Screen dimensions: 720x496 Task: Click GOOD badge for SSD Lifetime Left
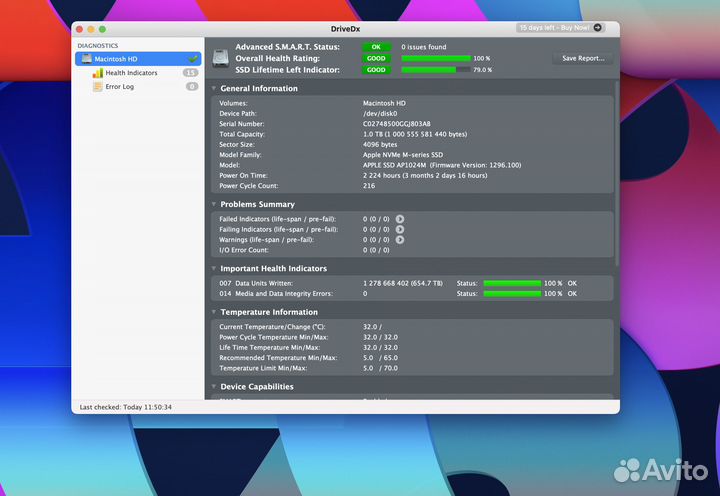point(376,70)
